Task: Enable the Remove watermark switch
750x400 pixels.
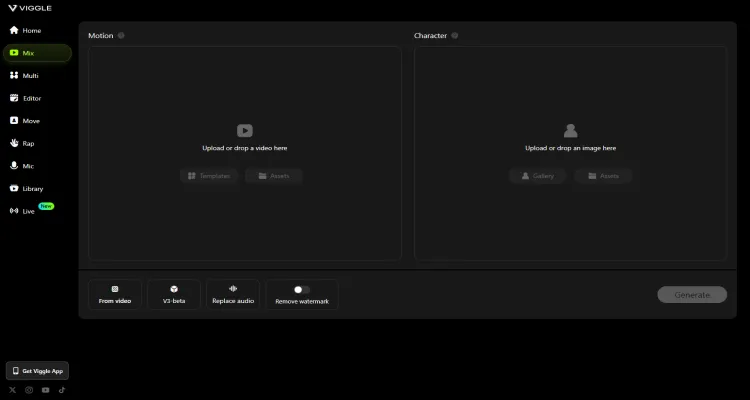Action: [x=300, y=289]
